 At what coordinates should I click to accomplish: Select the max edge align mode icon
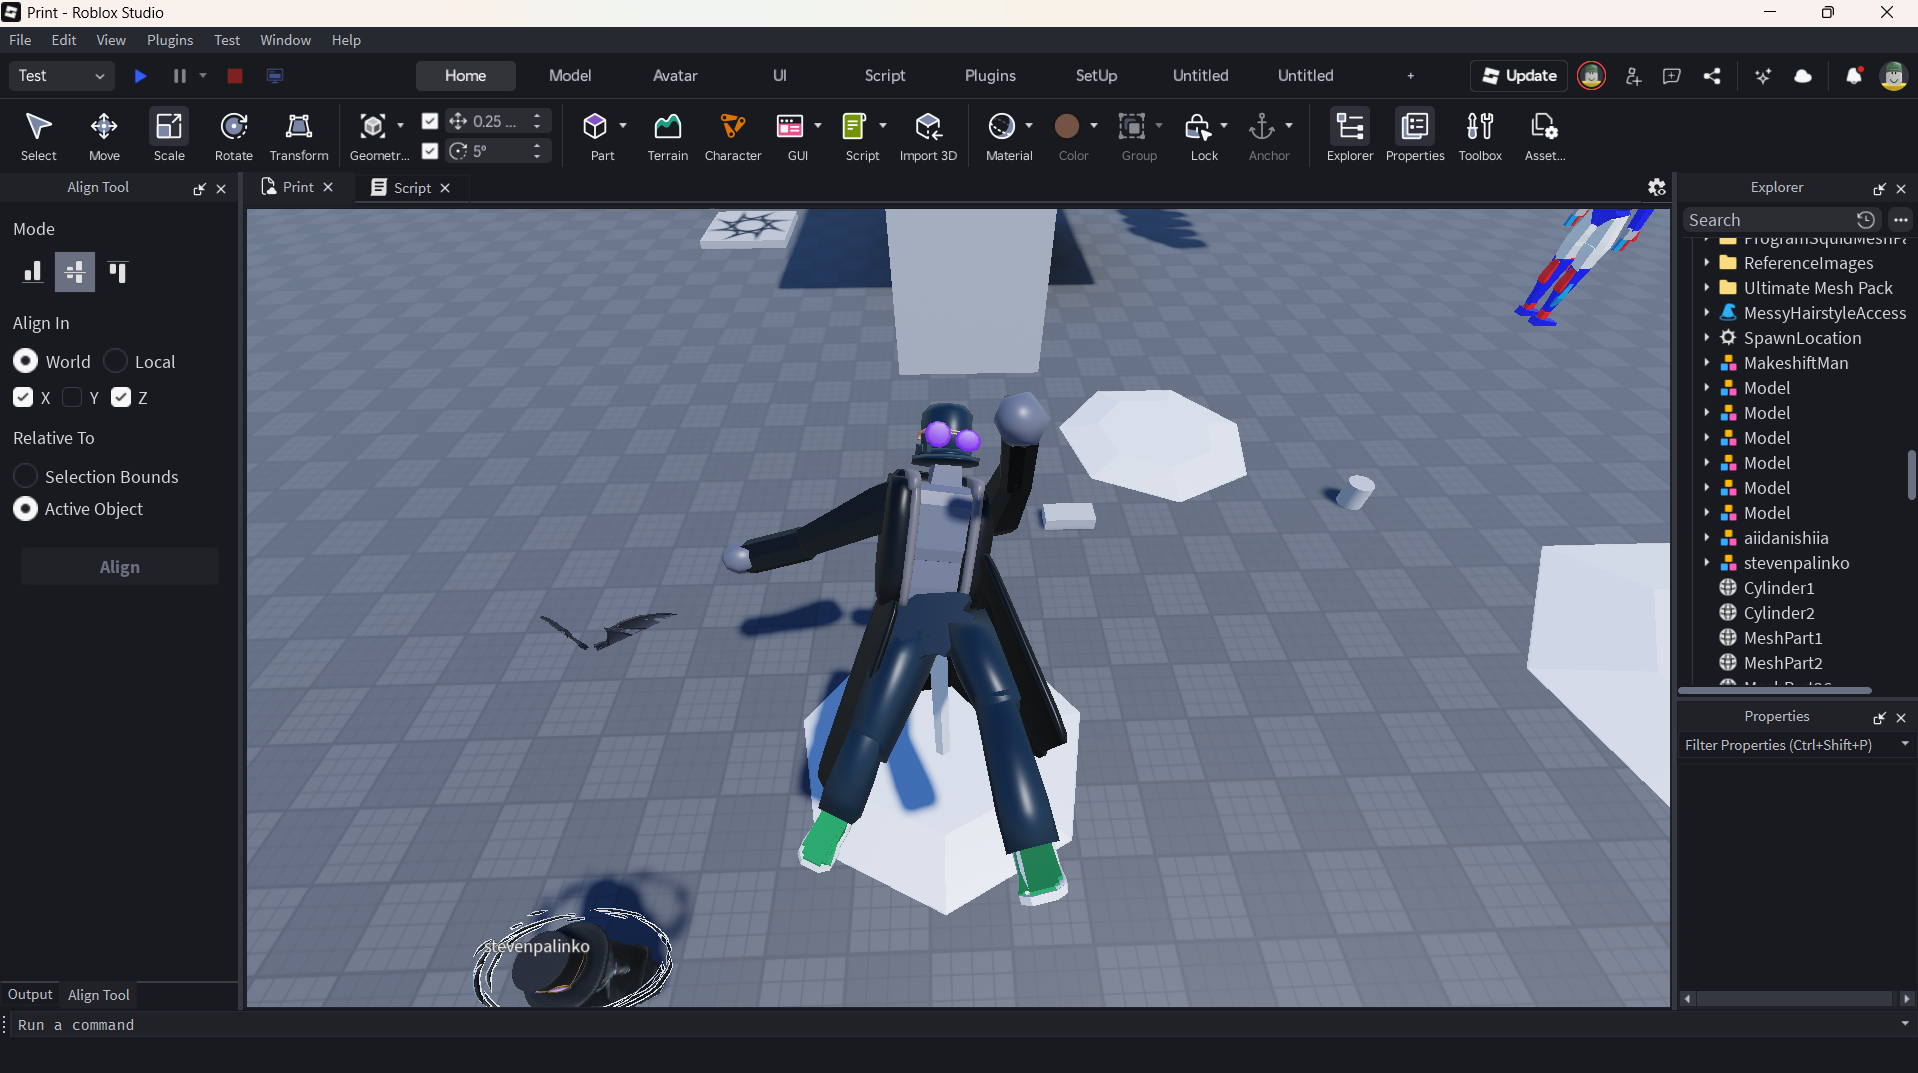click(118, 272)
